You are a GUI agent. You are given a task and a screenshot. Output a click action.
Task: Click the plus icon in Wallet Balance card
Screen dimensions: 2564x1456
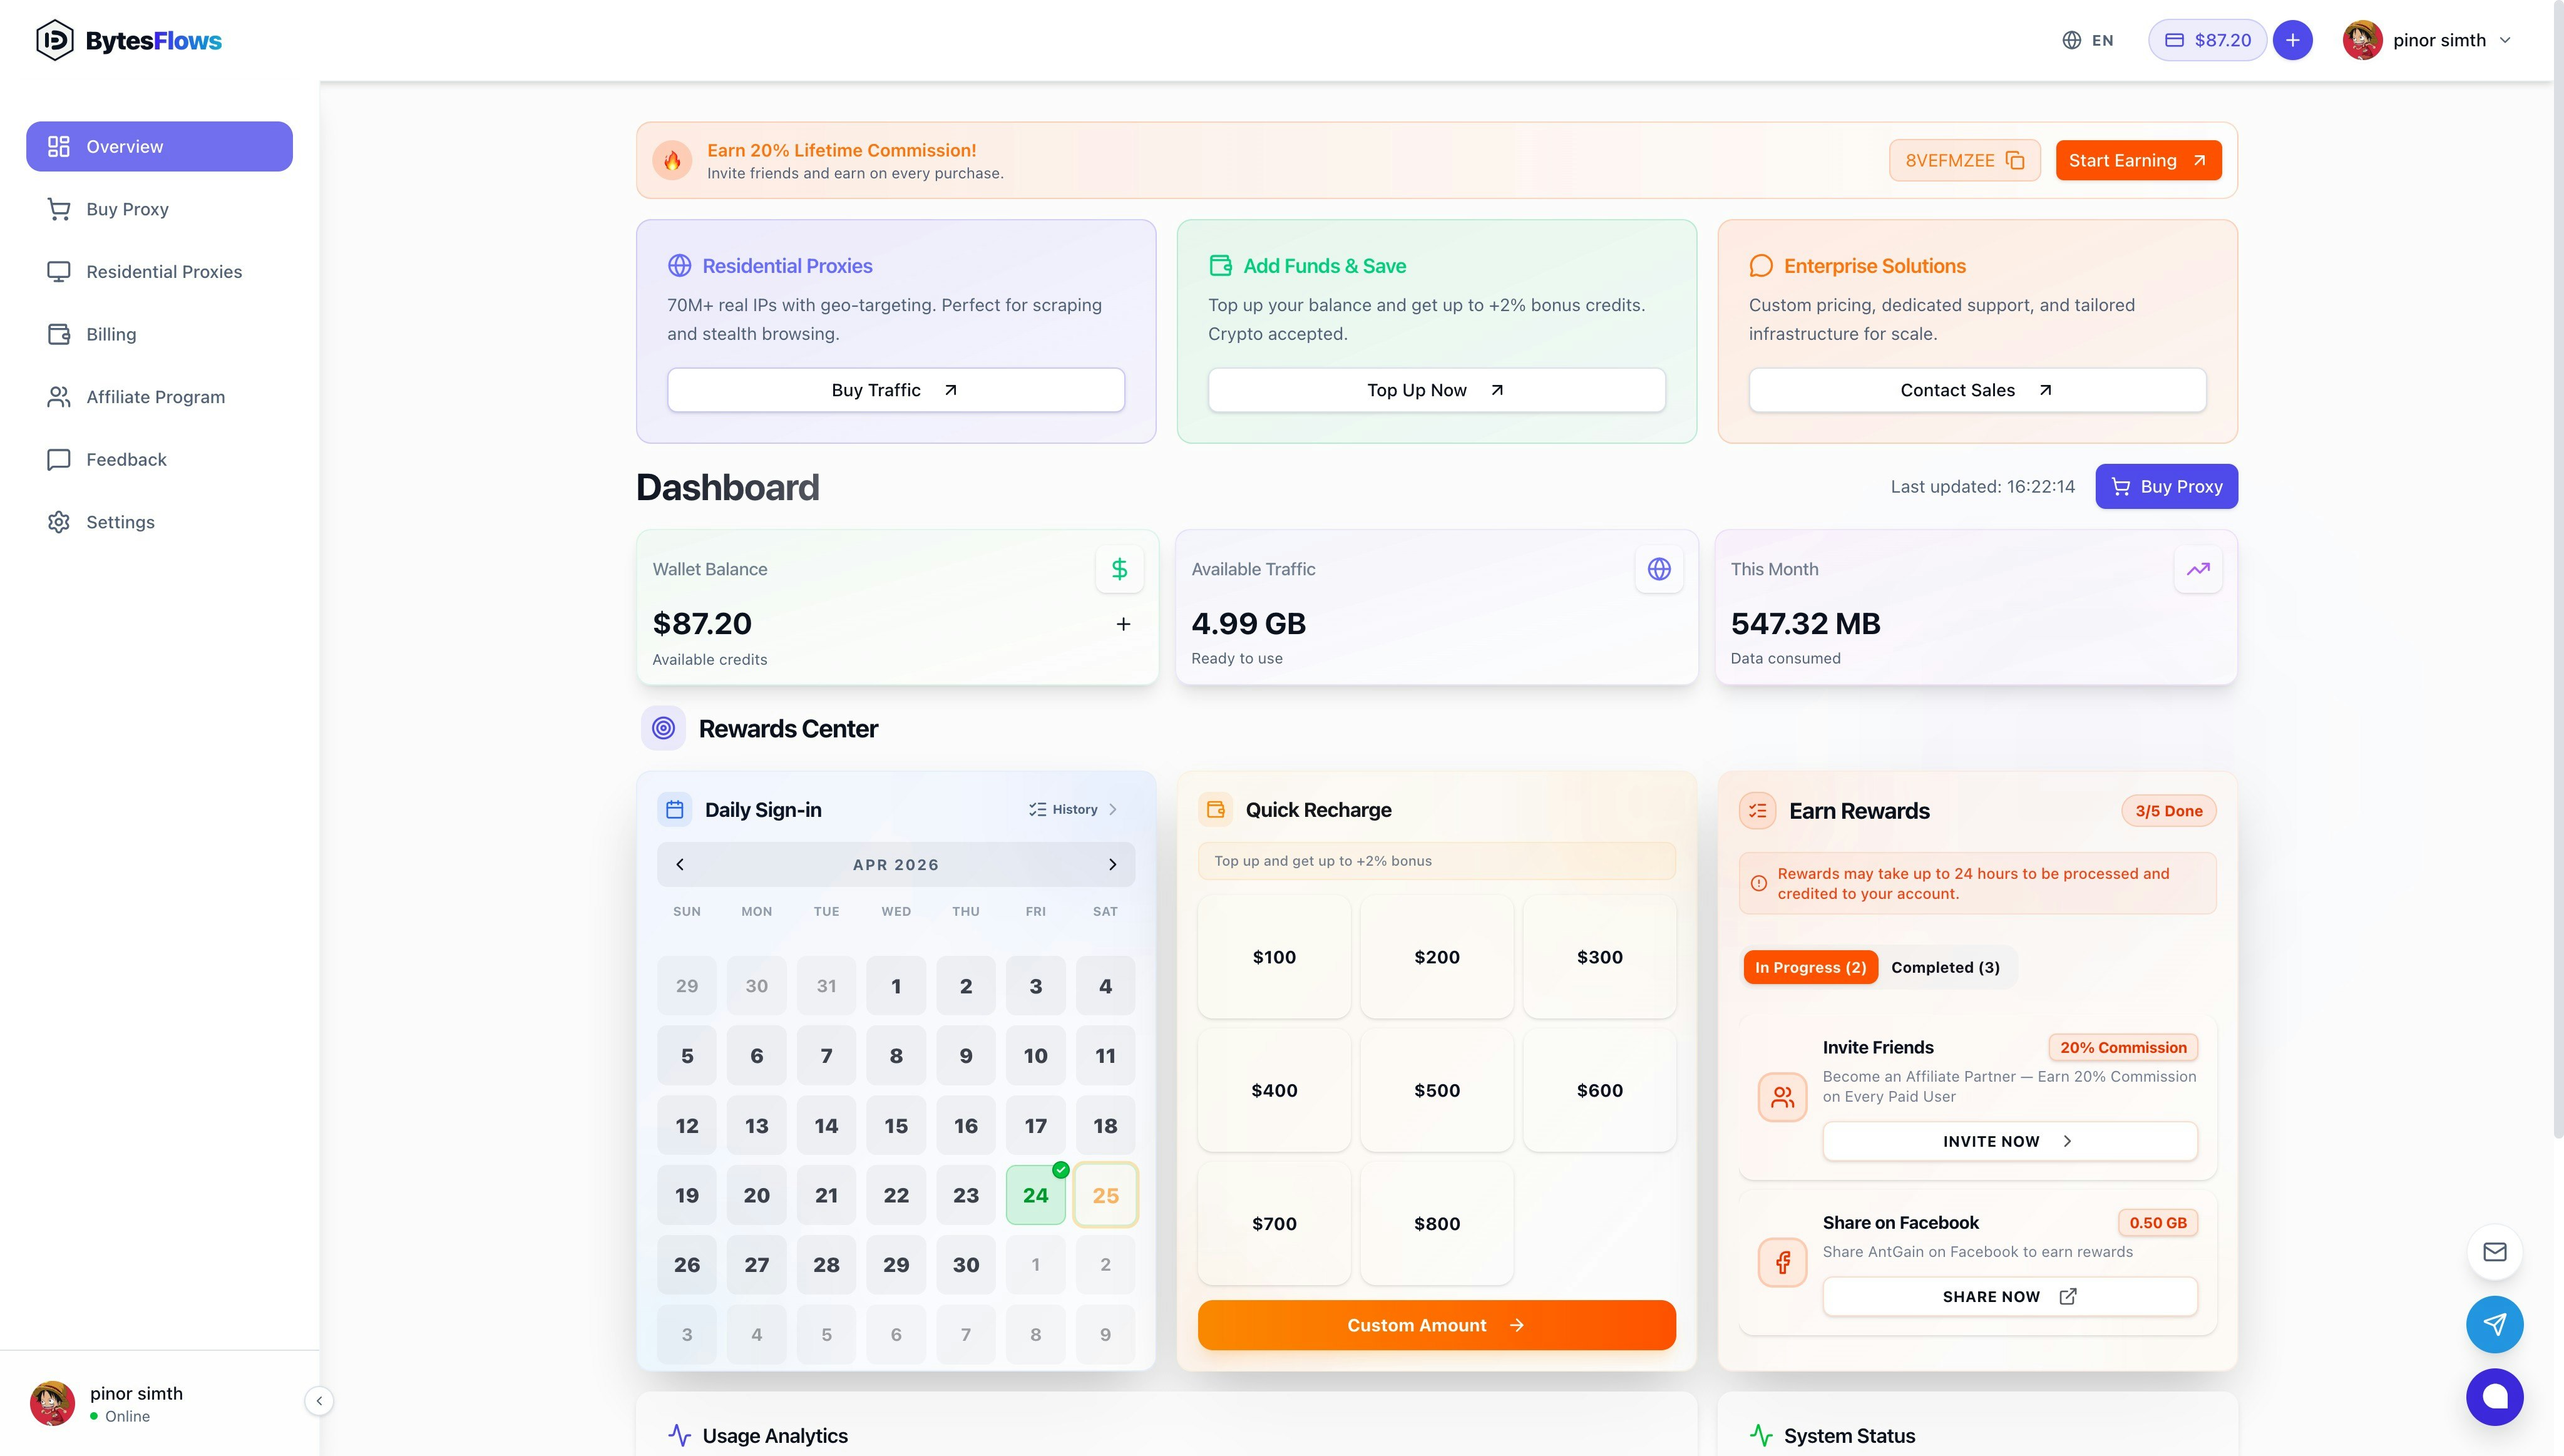(x=1123, y=624)
